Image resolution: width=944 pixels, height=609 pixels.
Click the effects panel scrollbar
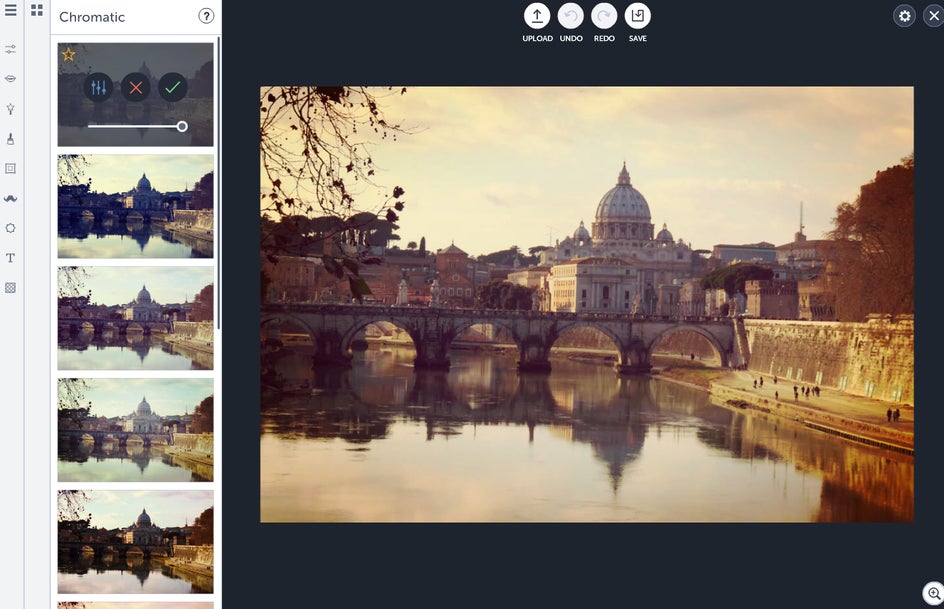coord(219,183)
